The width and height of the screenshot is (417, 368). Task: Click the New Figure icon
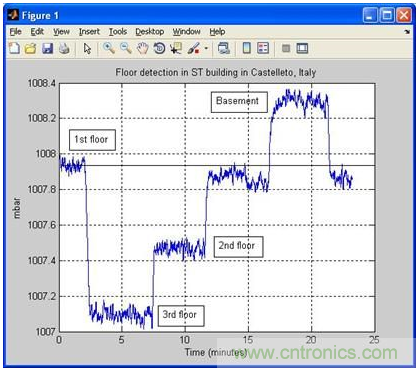(x=14, y=49)
